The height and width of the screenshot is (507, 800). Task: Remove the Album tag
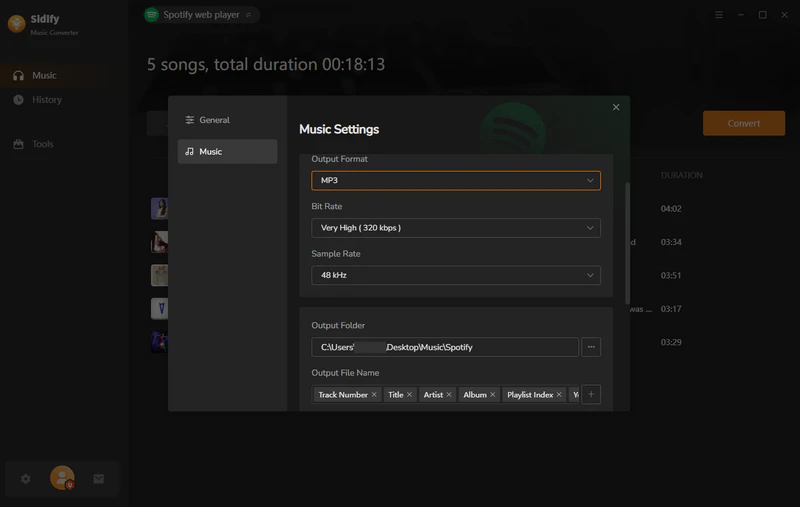pyautogui.click(x=493, y=395)
